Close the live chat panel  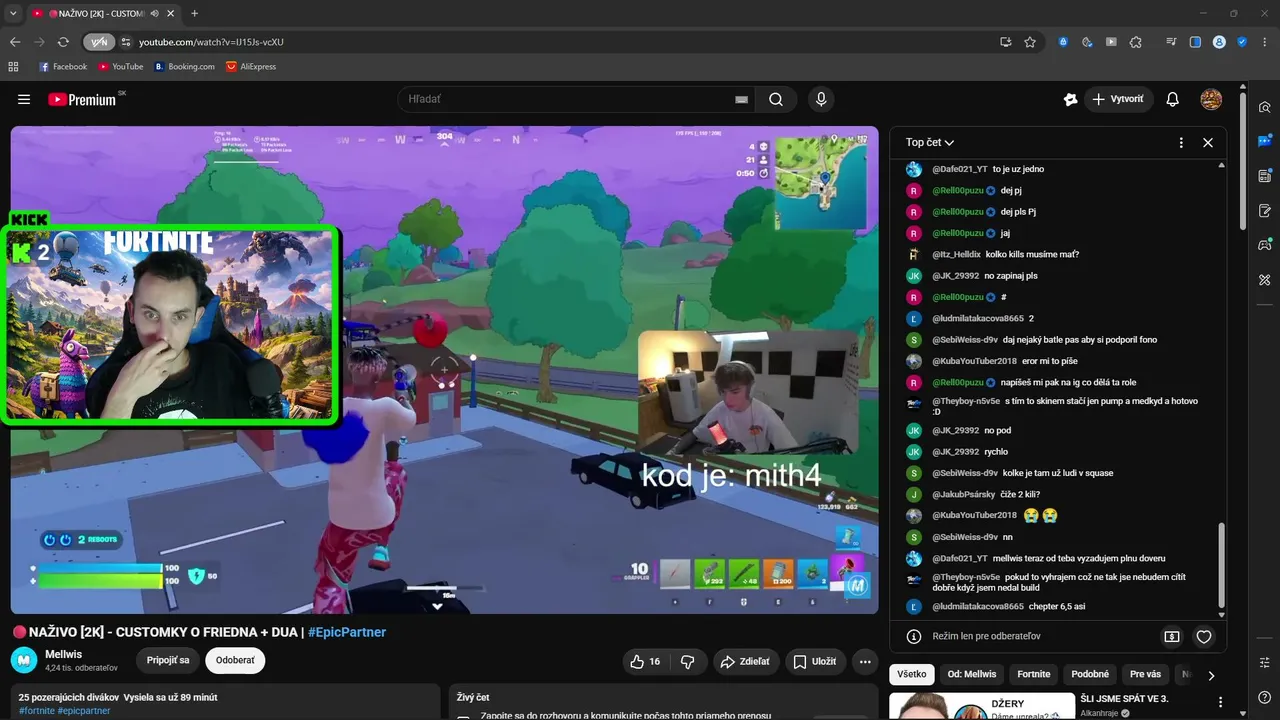pyautogui.click(x=1208, y=142)
